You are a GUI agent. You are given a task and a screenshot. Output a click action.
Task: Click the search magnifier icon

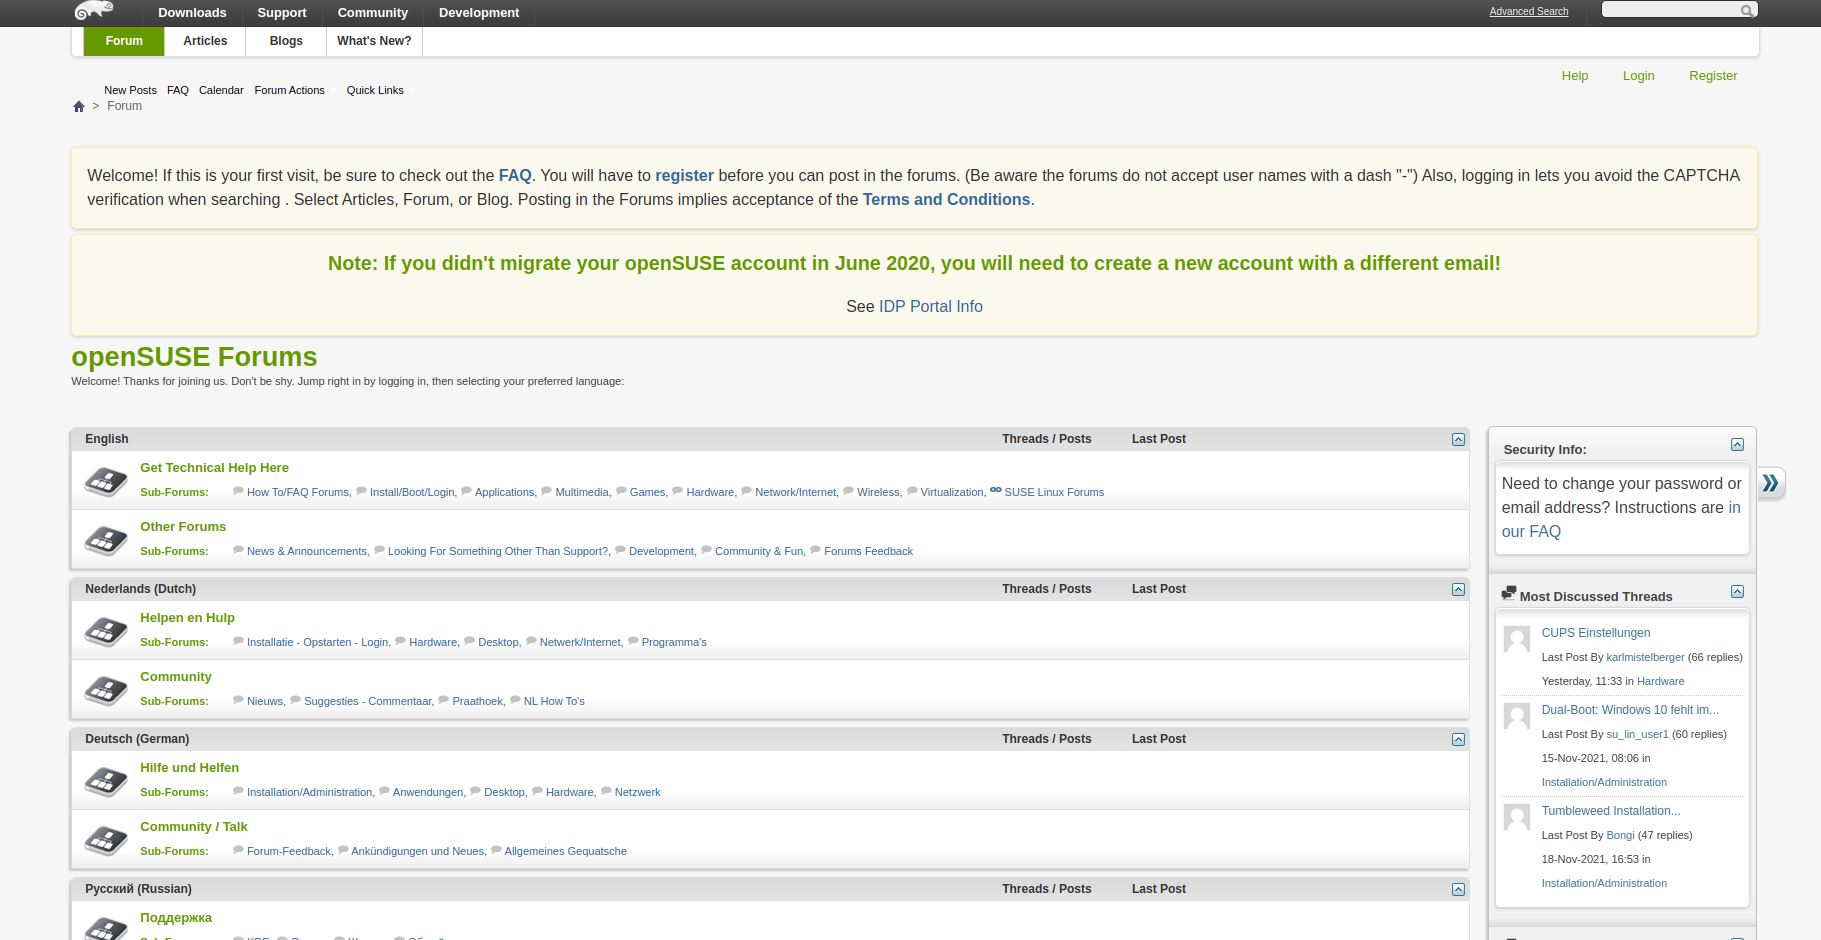(1746, 9)
